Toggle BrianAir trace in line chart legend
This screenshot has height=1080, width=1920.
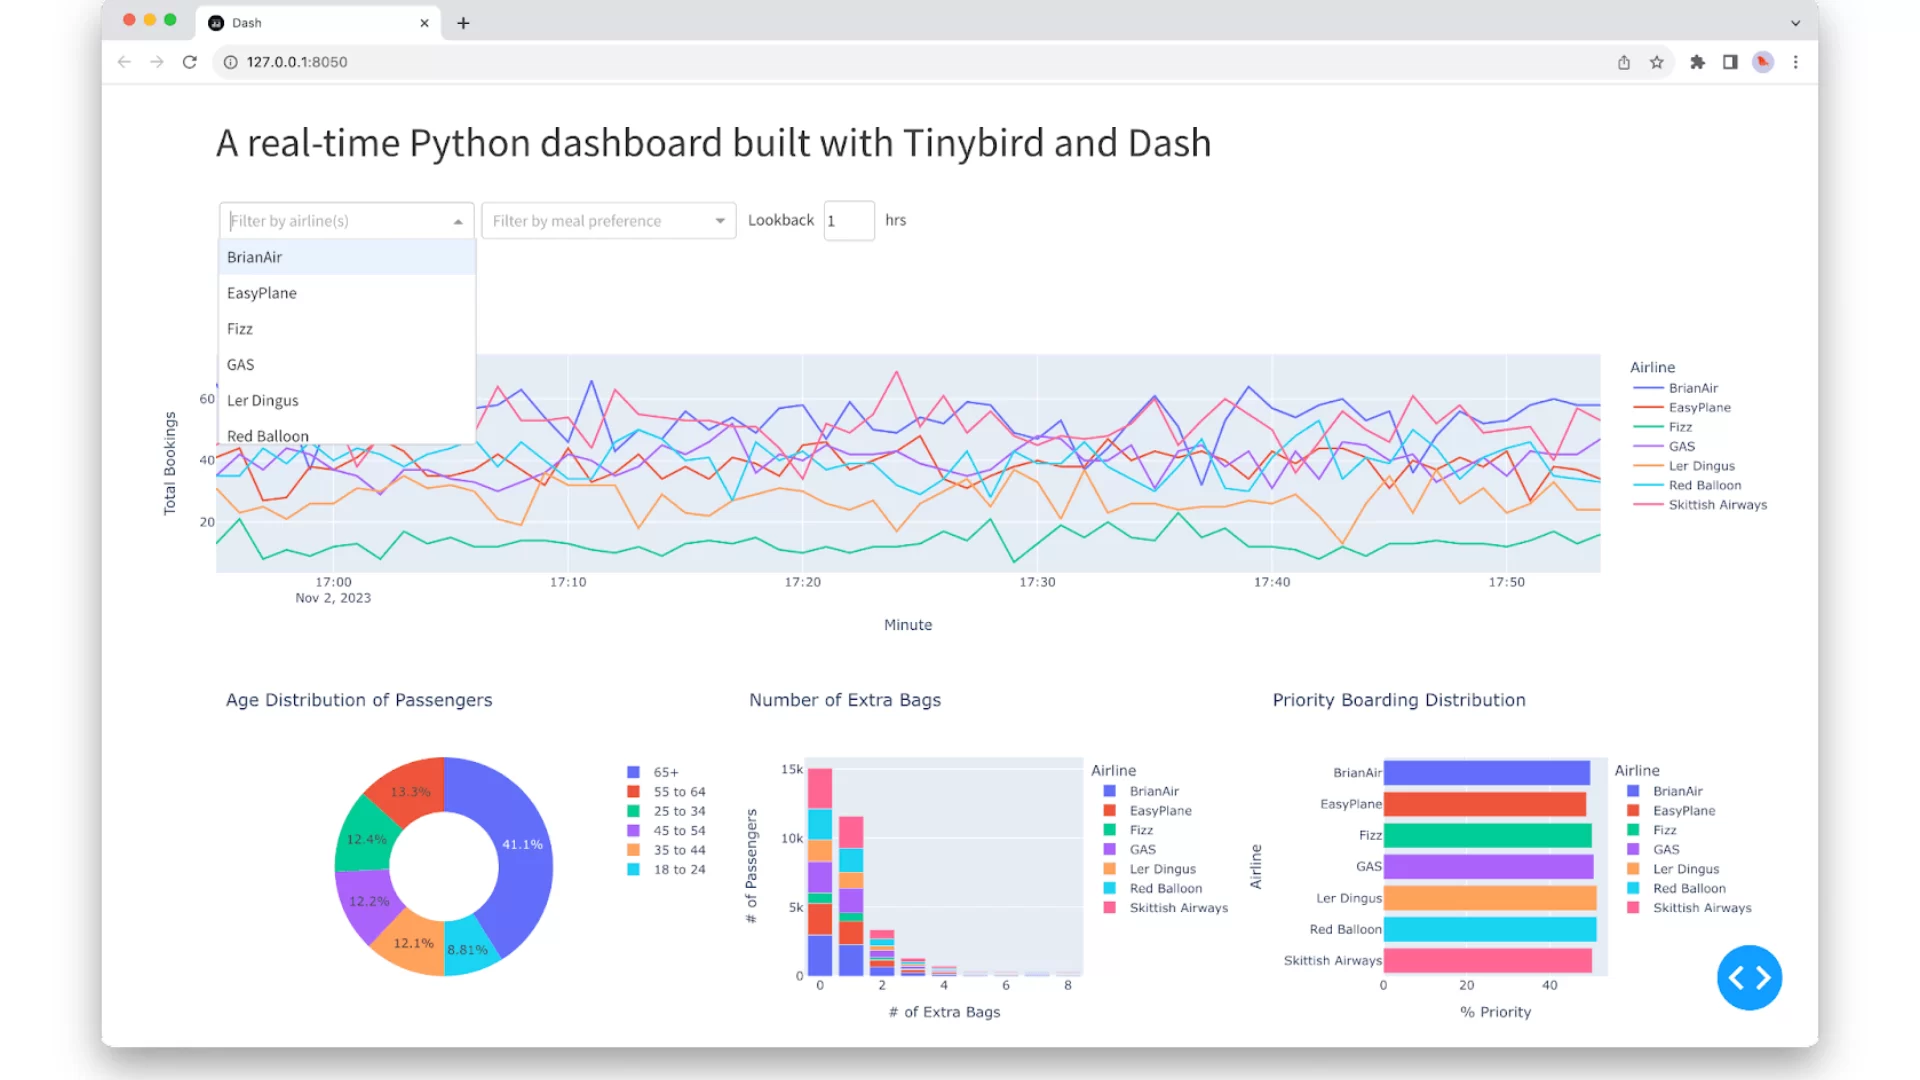coord(1692,388)
